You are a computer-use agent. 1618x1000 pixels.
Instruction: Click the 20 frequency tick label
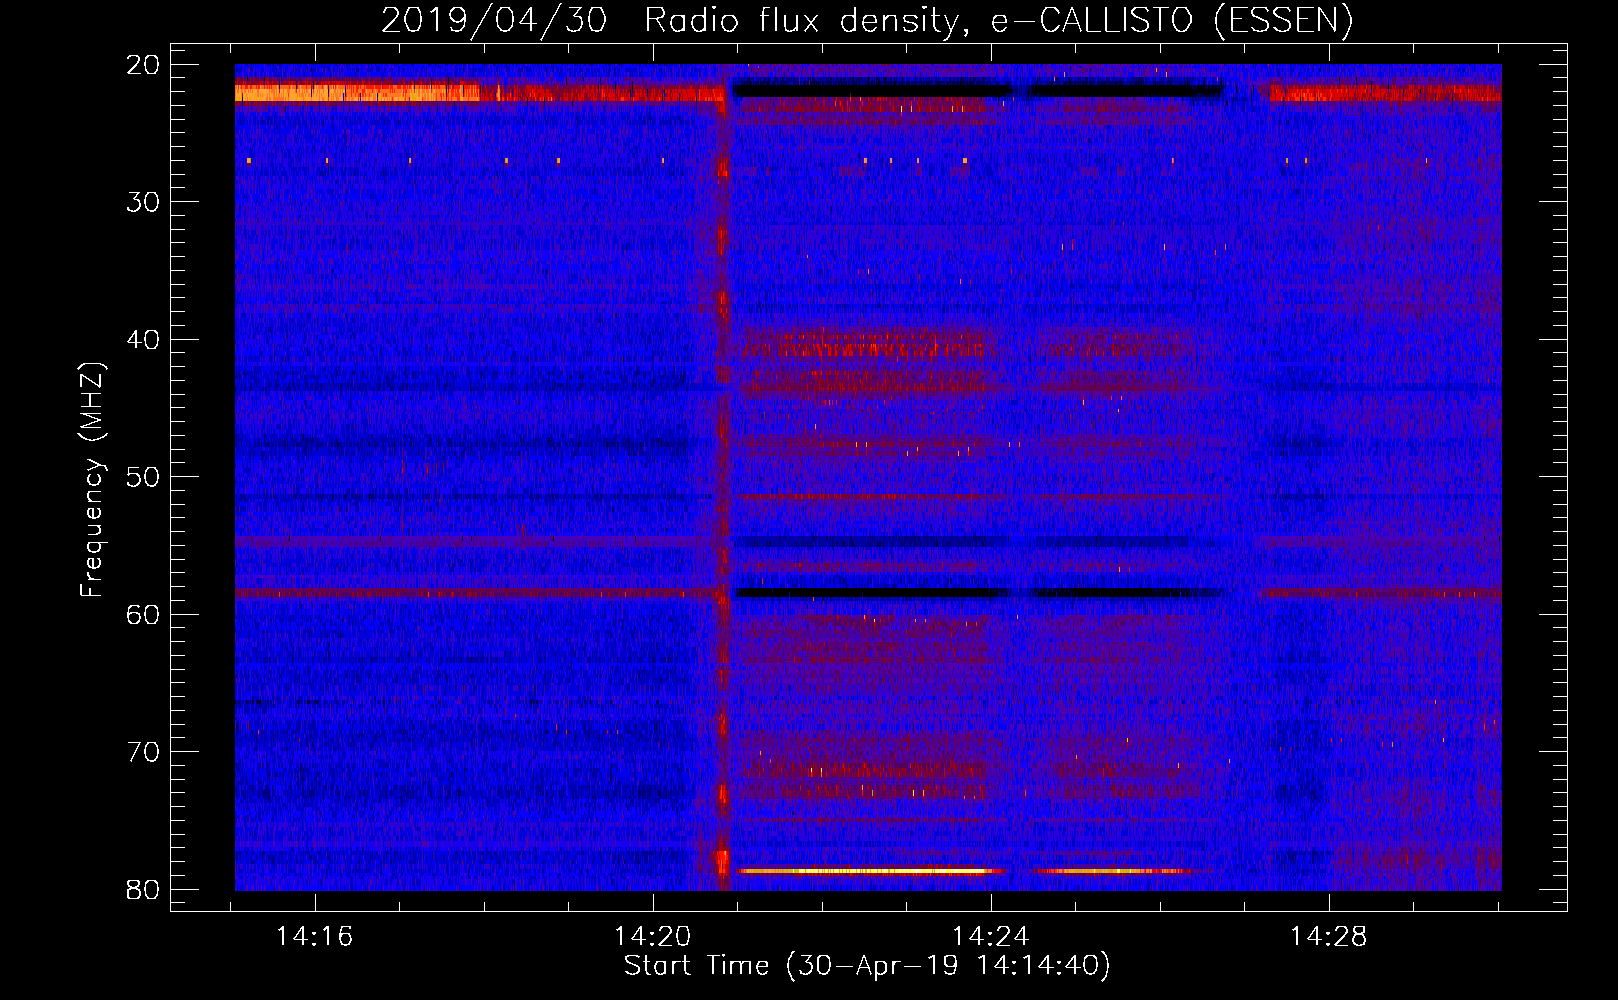pos(143,65)
